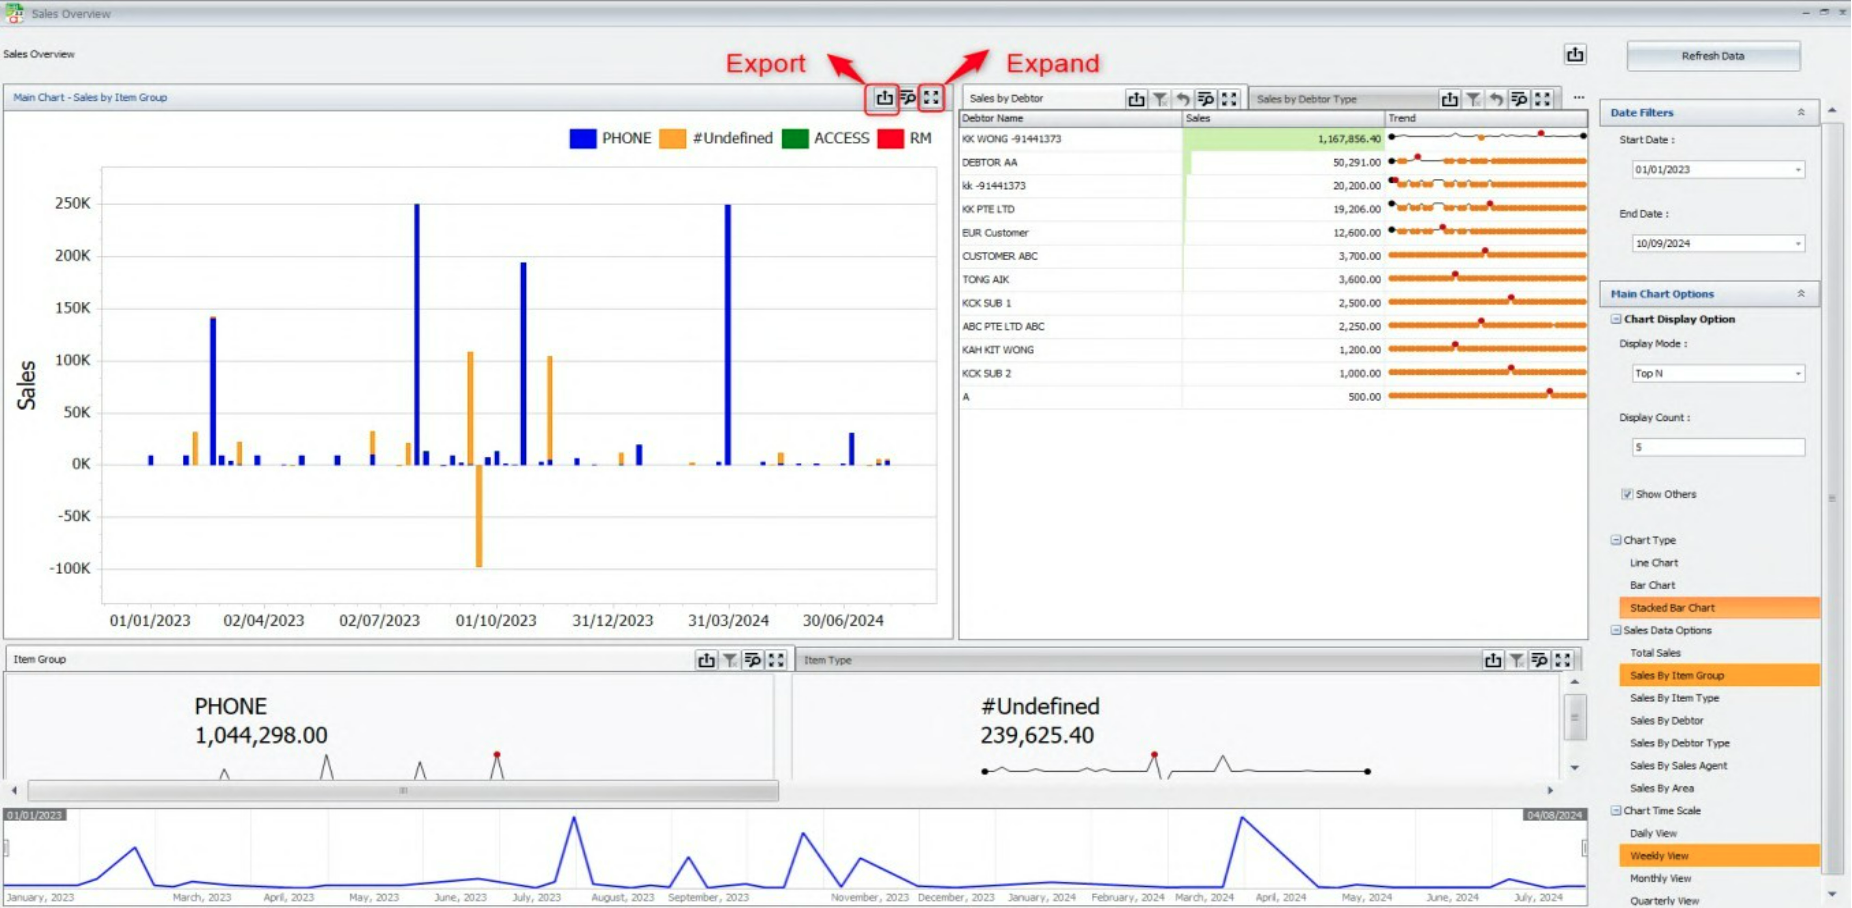Collapse the Chart Display Option group
Screen dimensions: 1852x908
click(1616, 319)
